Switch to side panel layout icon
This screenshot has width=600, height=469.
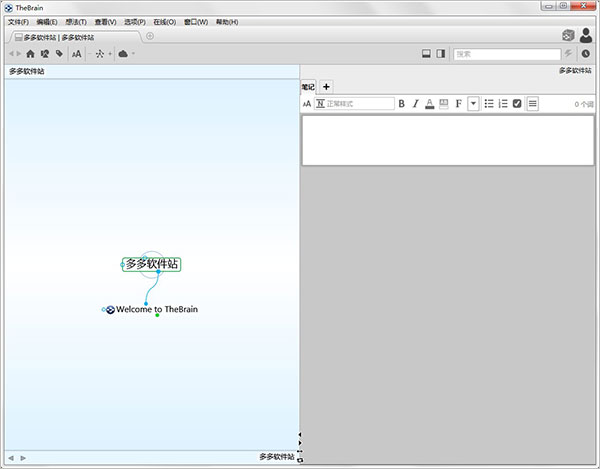[x=441, y=54]
